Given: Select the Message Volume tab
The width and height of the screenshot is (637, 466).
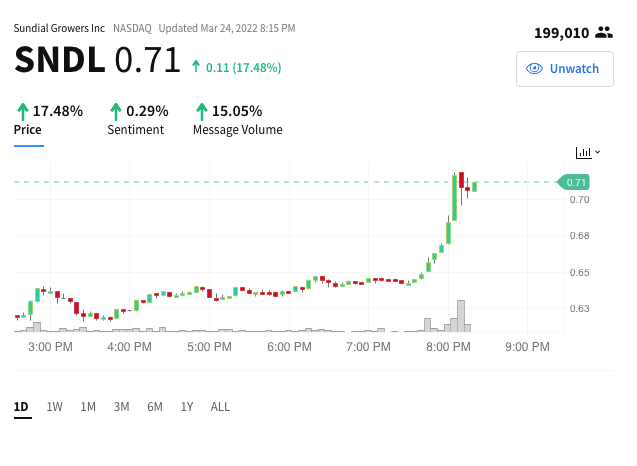Looking at the screenshot, I should (x=238, y=130).
